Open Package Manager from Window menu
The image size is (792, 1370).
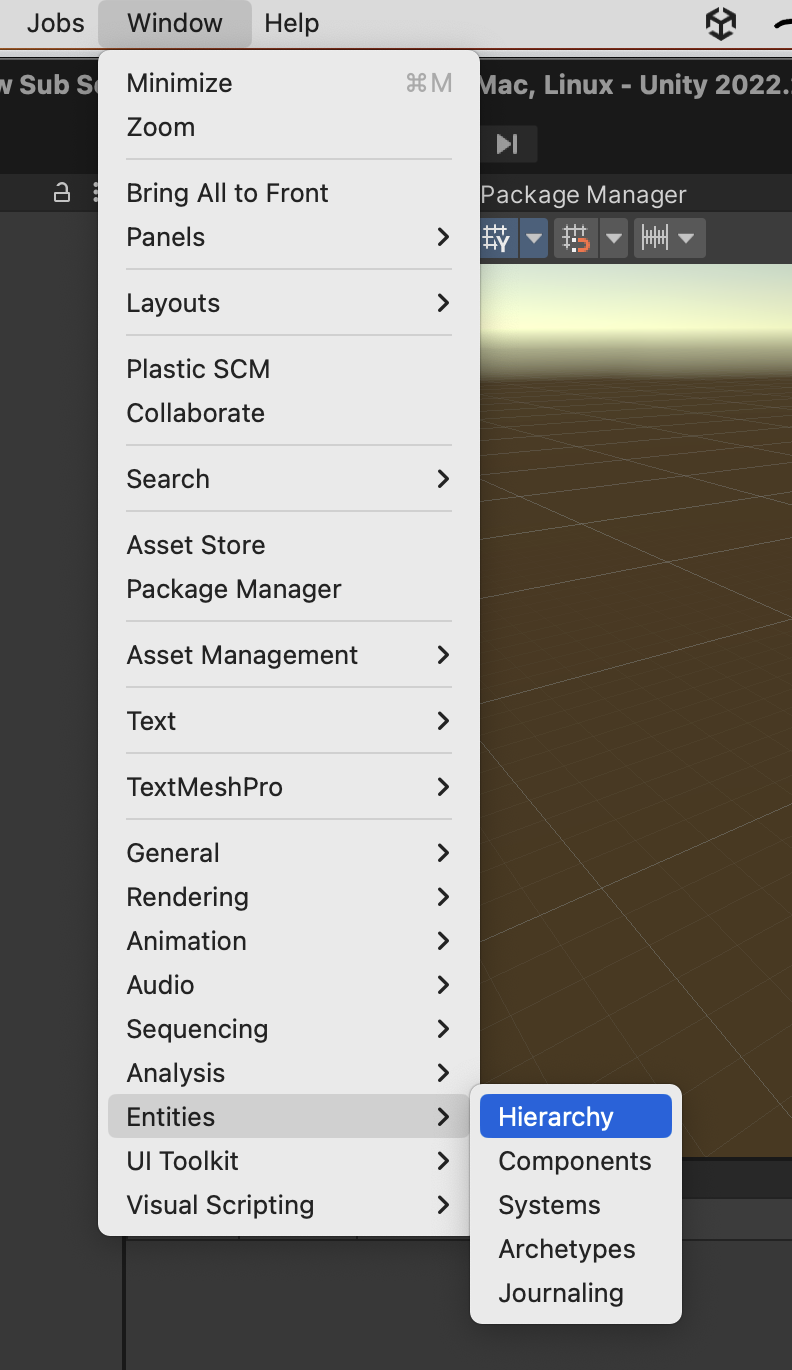pos(289,589)
